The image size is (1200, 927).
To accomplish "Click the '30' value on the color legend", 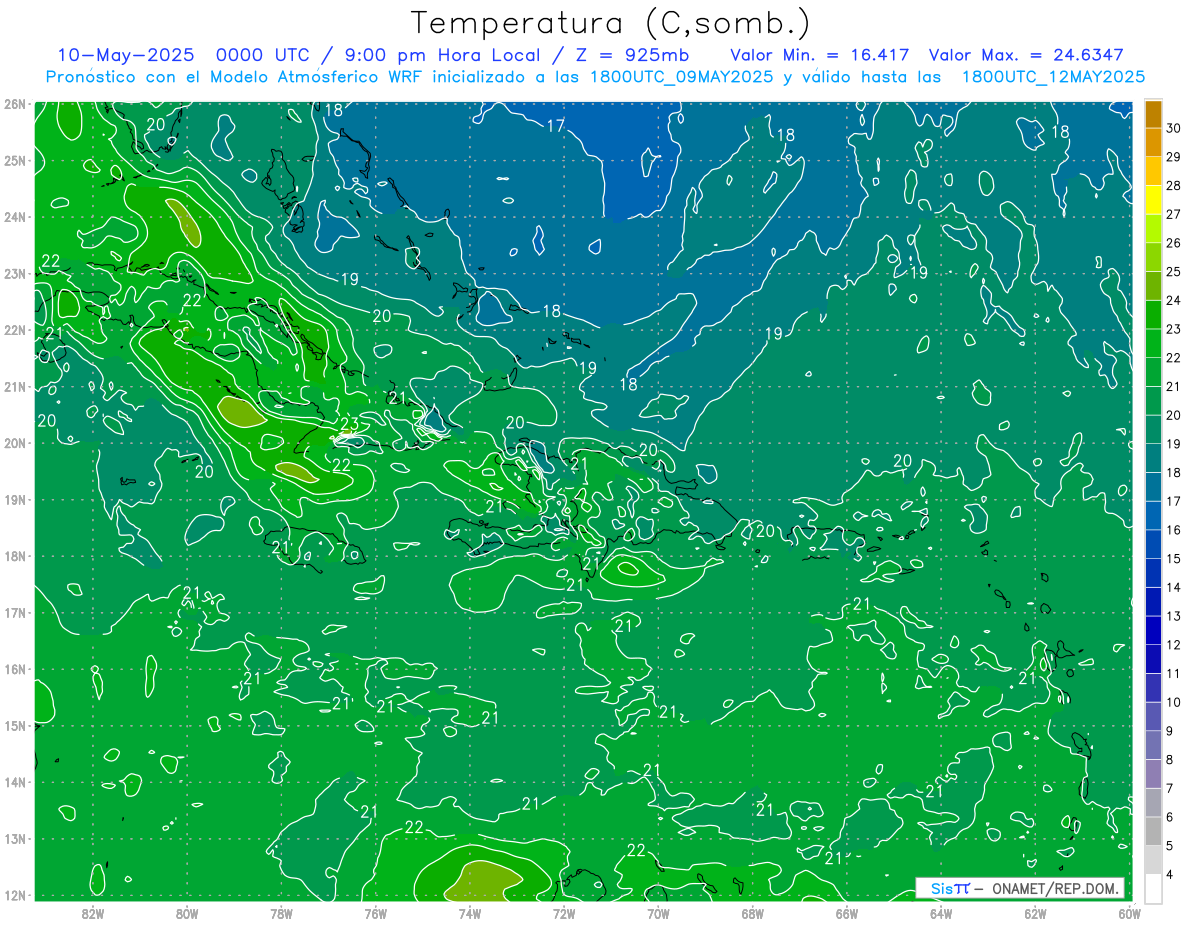I will (1174, 129).
